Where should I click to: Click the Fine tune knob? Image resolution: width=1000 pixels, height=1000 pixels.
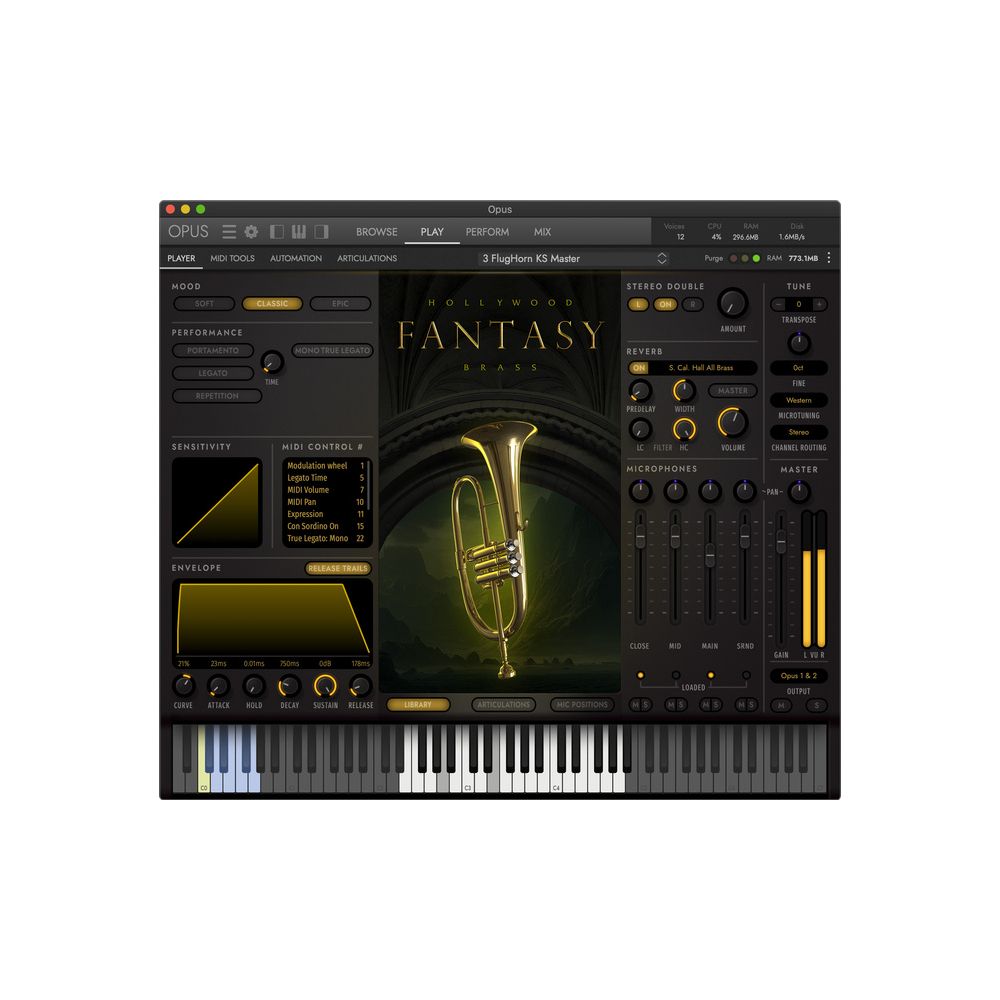798,343
